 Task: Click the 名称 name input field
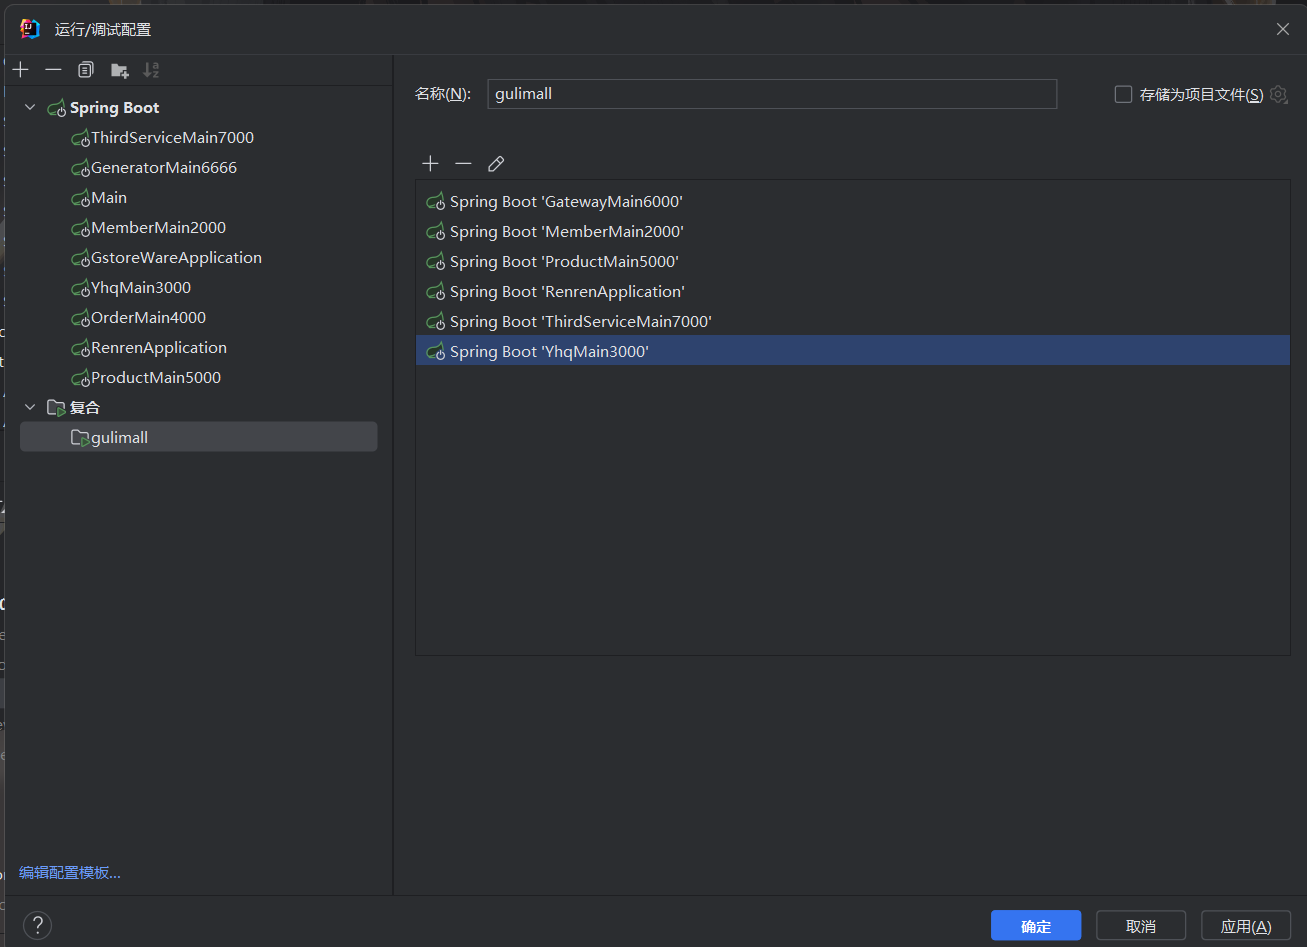pos(772,94)
